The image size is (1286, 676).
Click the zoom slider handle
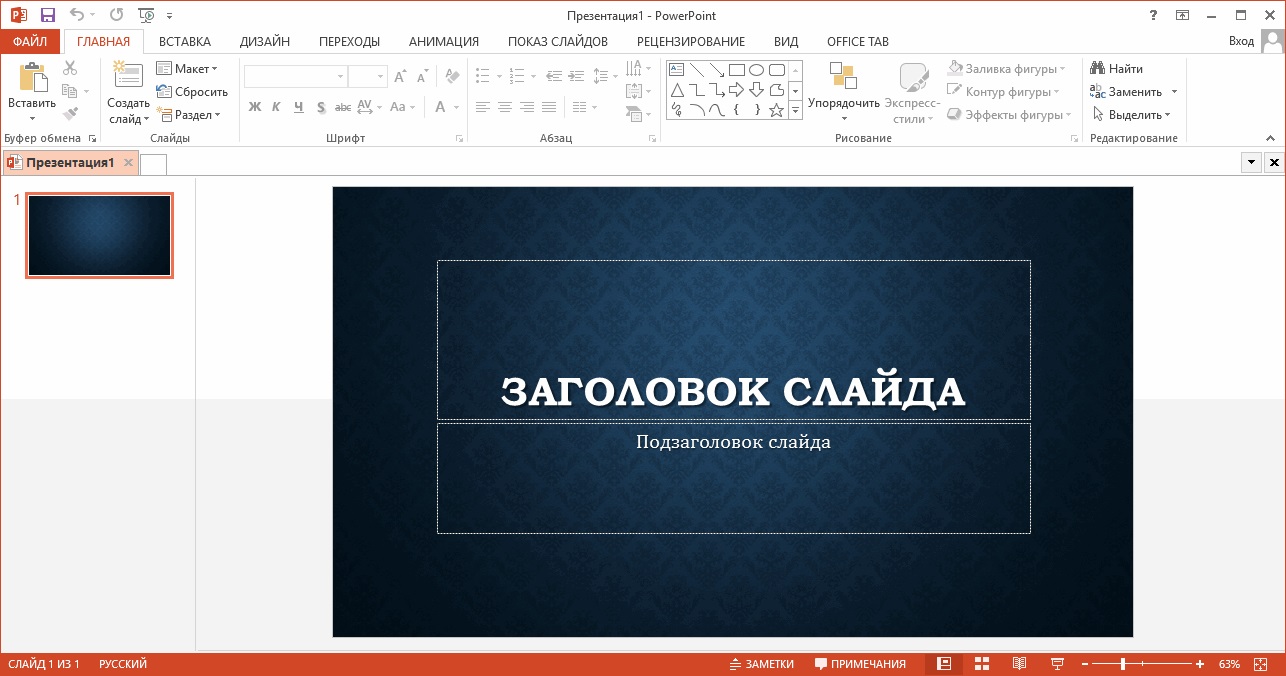(x=1124, y=664)
